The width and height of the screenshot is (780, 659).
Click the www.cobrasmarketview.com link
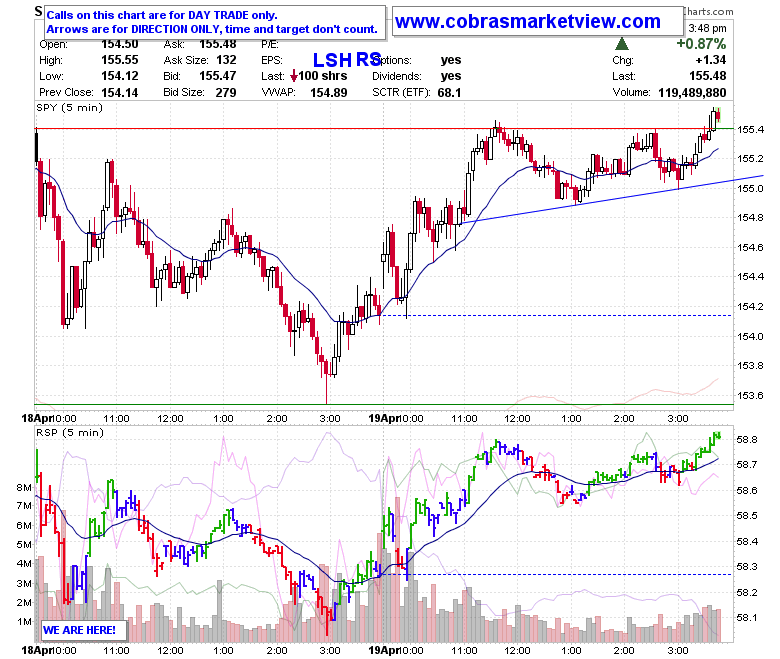click(527, 21)
